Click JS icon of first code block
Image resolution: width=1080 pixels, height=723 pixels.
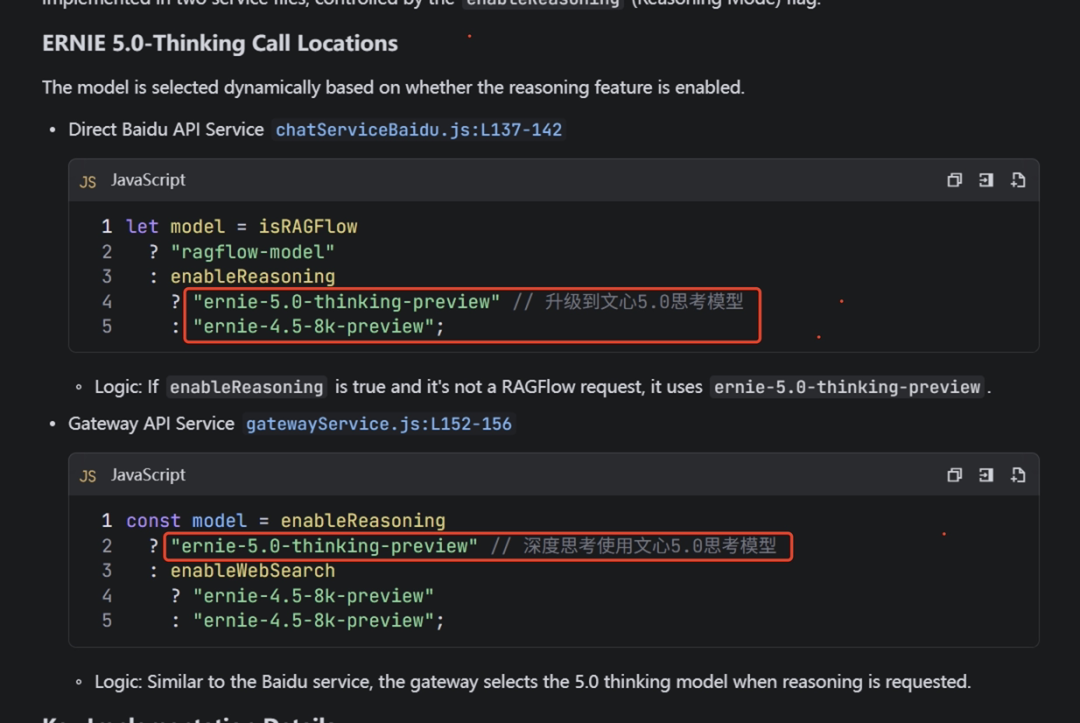pos(87,182)
